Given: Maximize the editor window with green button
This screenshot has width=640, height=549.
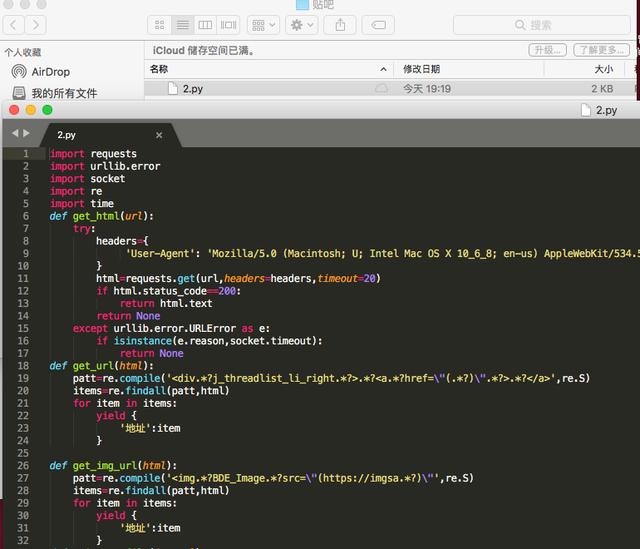Looking at the screenshot, I should point(47,110).
